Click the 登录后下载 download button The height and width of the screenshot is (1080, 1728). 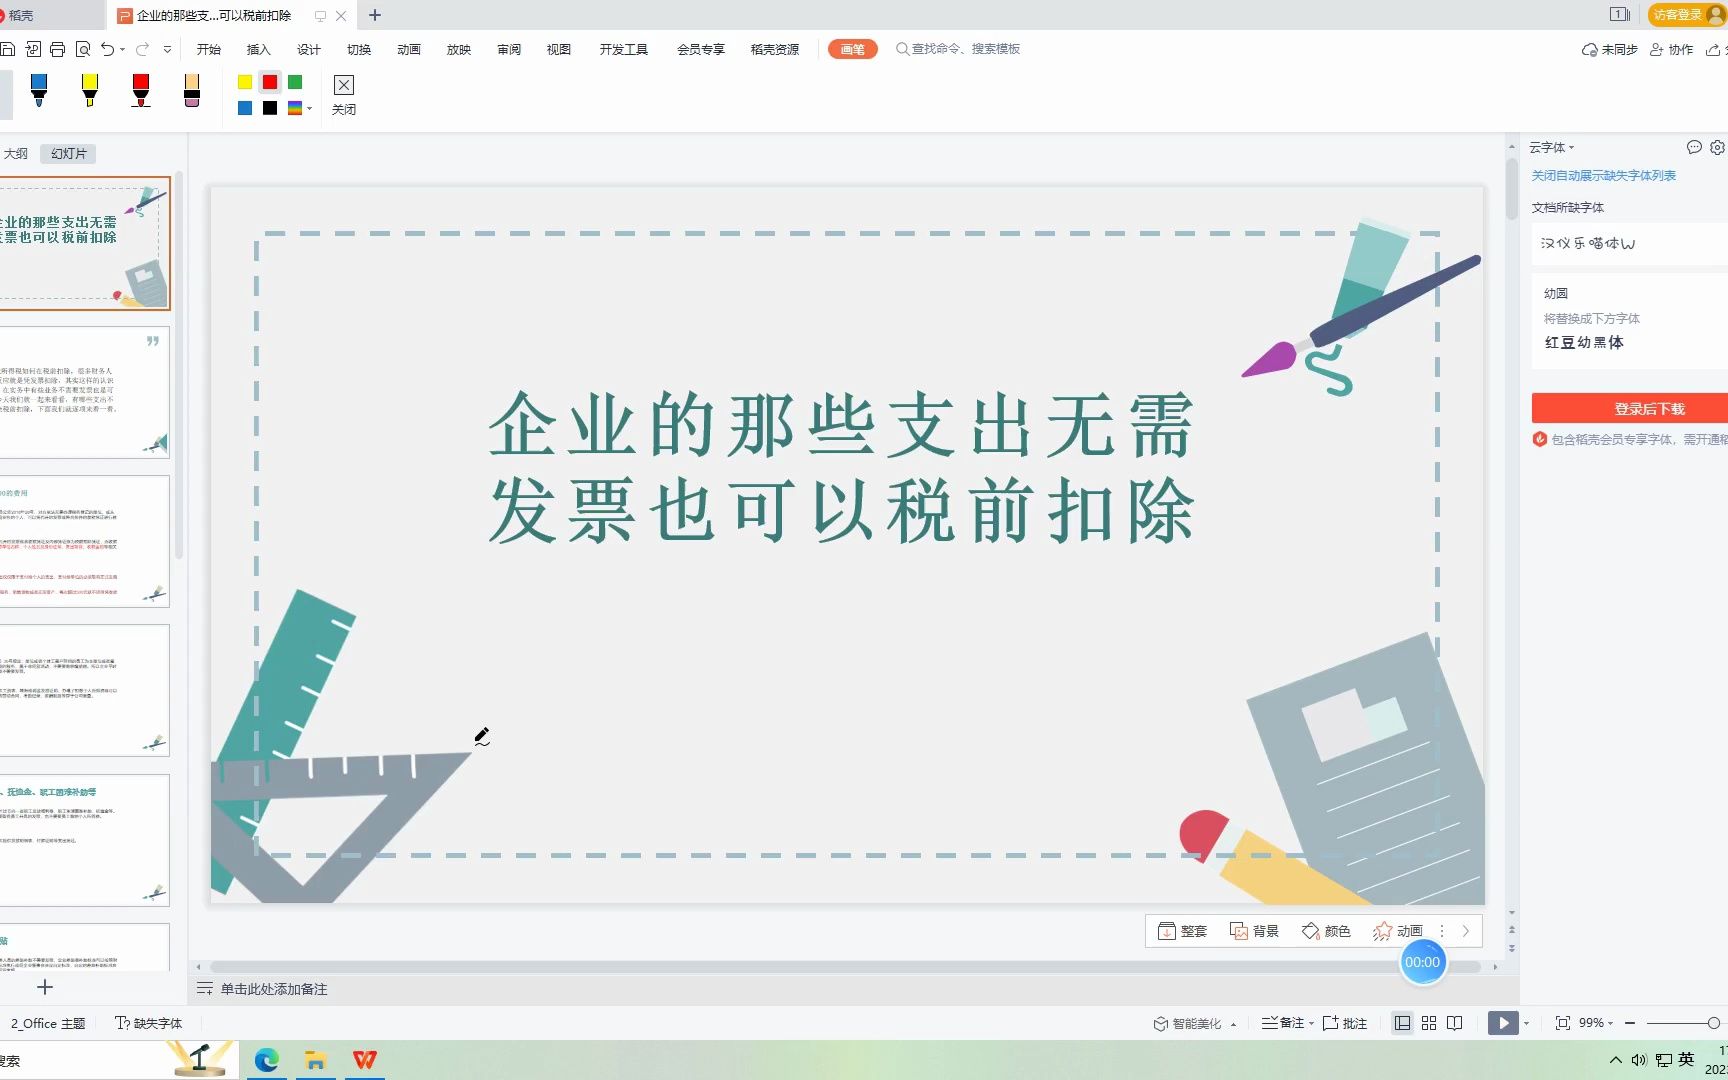[1649, 408]
